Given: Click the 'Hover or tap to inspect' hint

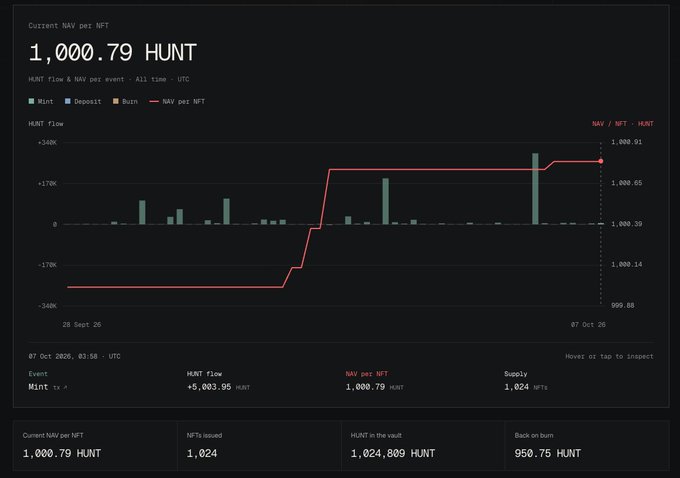Looking at the screenshot, I should point(609,356).
